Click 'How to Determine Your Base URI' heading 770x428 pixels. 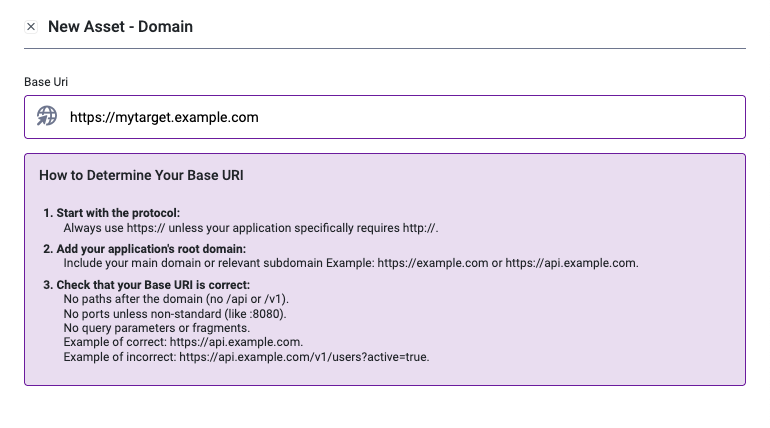[x=141, y=175]
